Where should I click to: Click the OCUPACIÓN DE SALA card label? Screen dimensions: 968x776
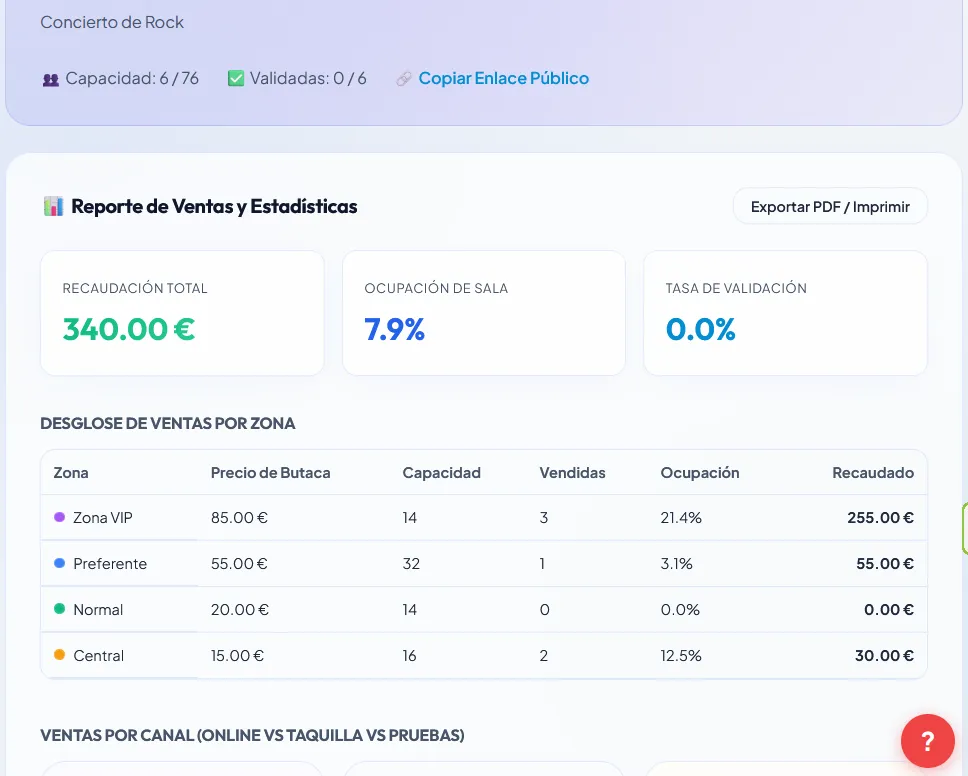click(436, 288)
